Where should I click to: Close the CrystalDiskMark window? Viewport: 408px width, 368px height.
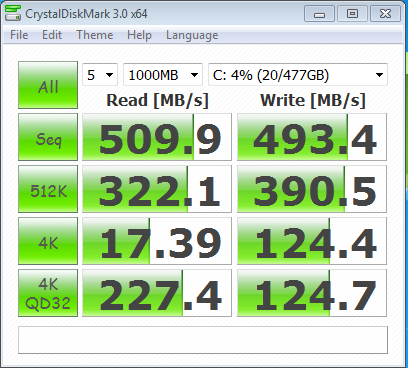click(385, 14)
